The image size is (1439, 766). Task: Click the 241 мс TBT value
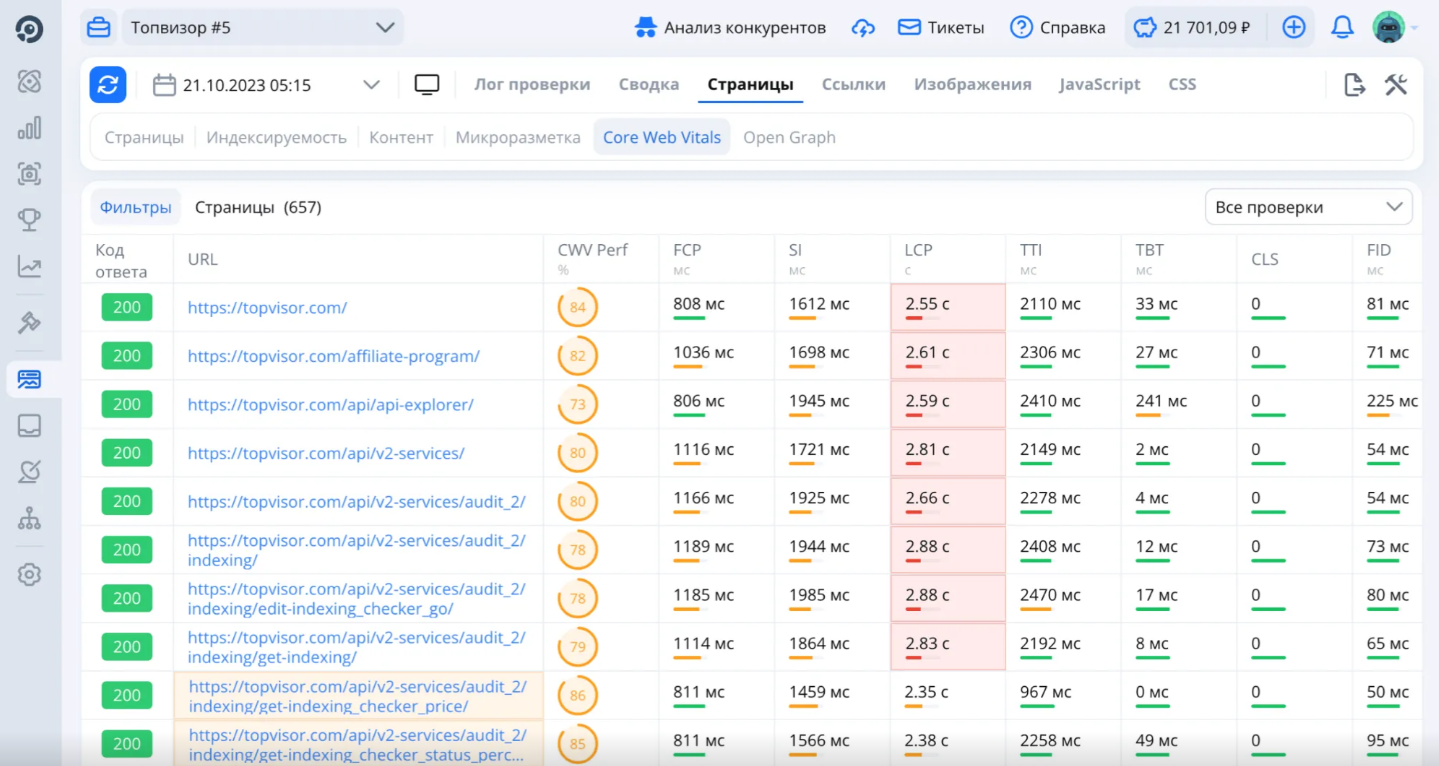[x=1161, y=401]
